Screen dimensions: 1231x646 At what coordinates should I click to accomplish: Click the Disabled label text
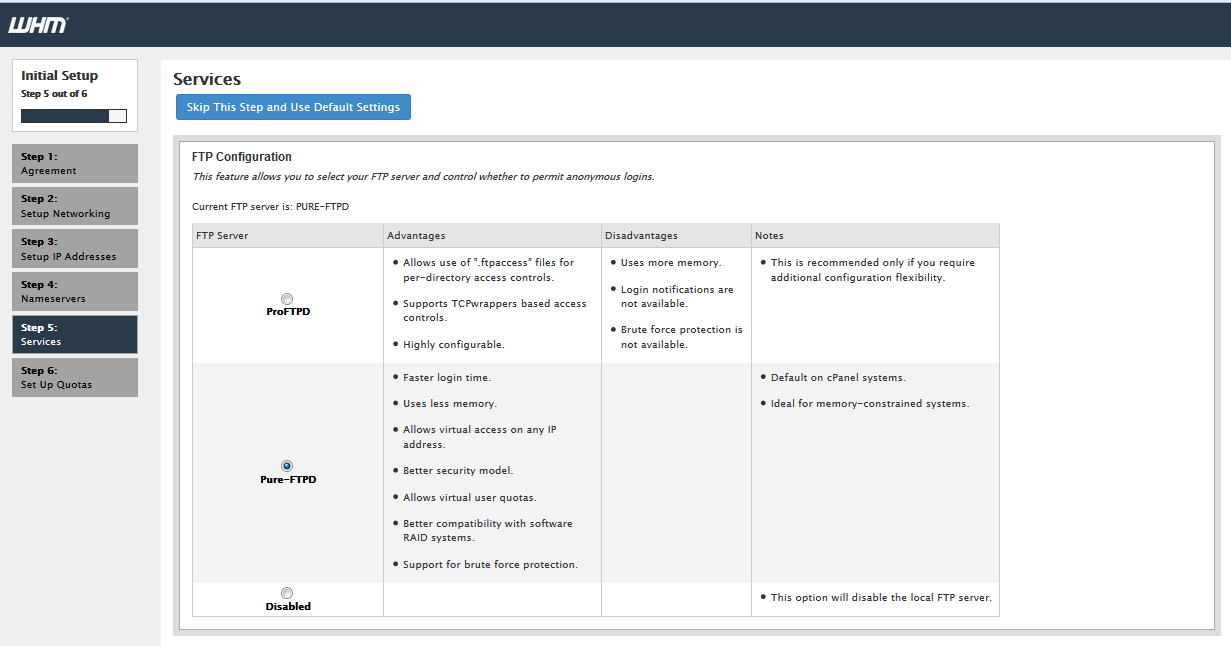288,606
